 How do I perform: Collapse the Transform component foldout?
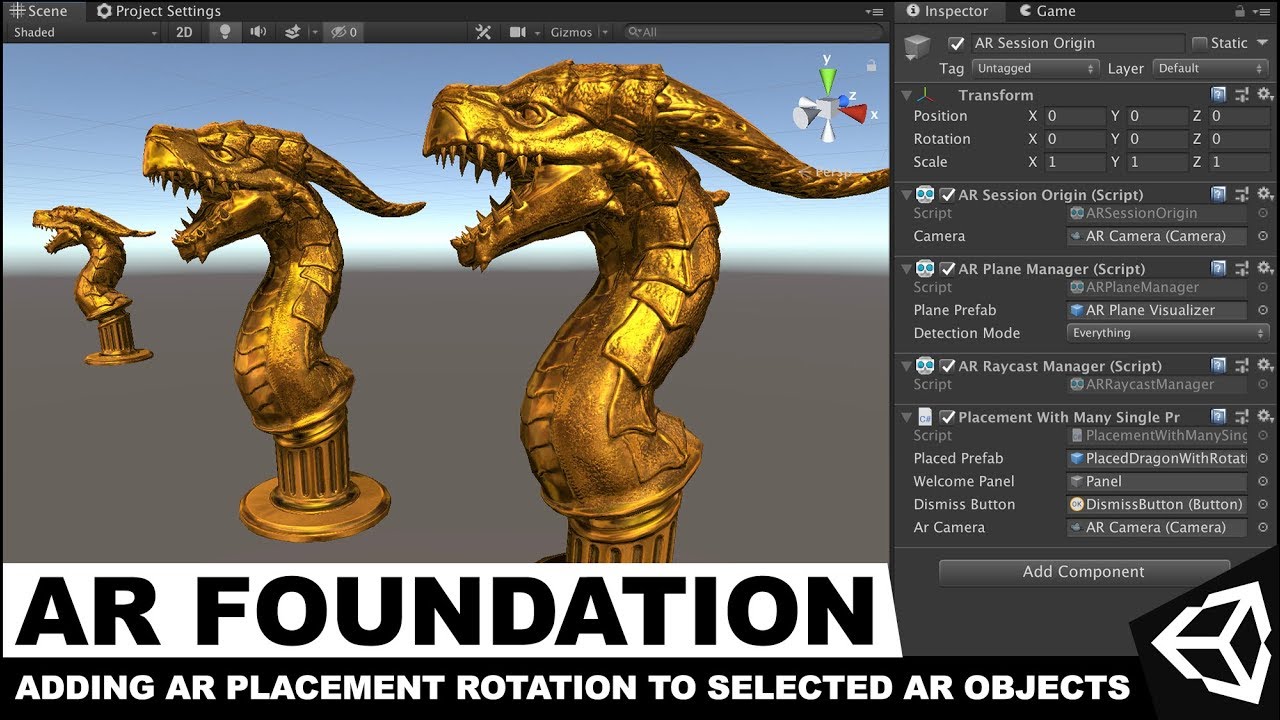(906, 95)
